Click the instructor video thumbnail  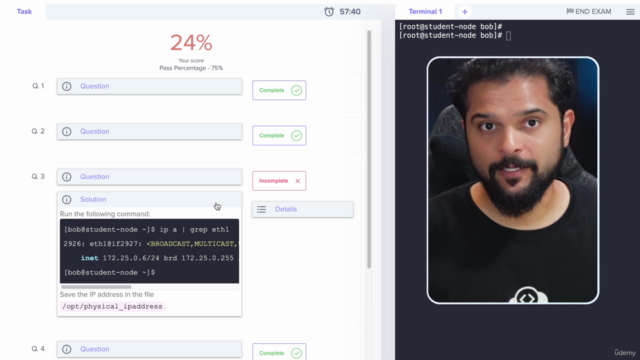pyautogui.click(x=513, y=180)
